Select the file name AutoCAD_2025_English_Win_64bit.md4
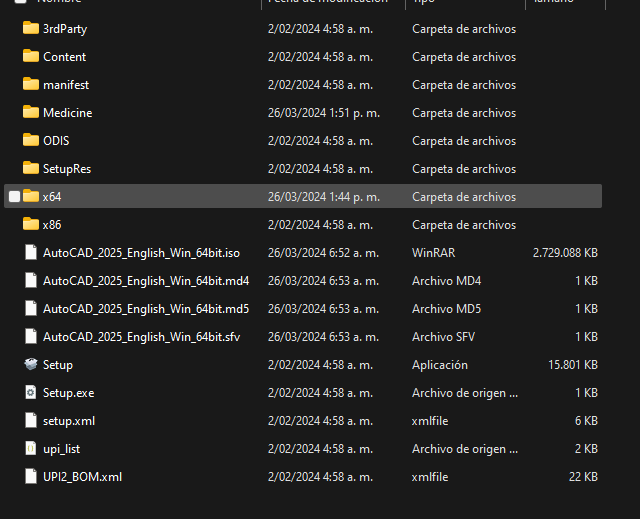This screenshot has height=519, width=640. [x=146, y=281]
